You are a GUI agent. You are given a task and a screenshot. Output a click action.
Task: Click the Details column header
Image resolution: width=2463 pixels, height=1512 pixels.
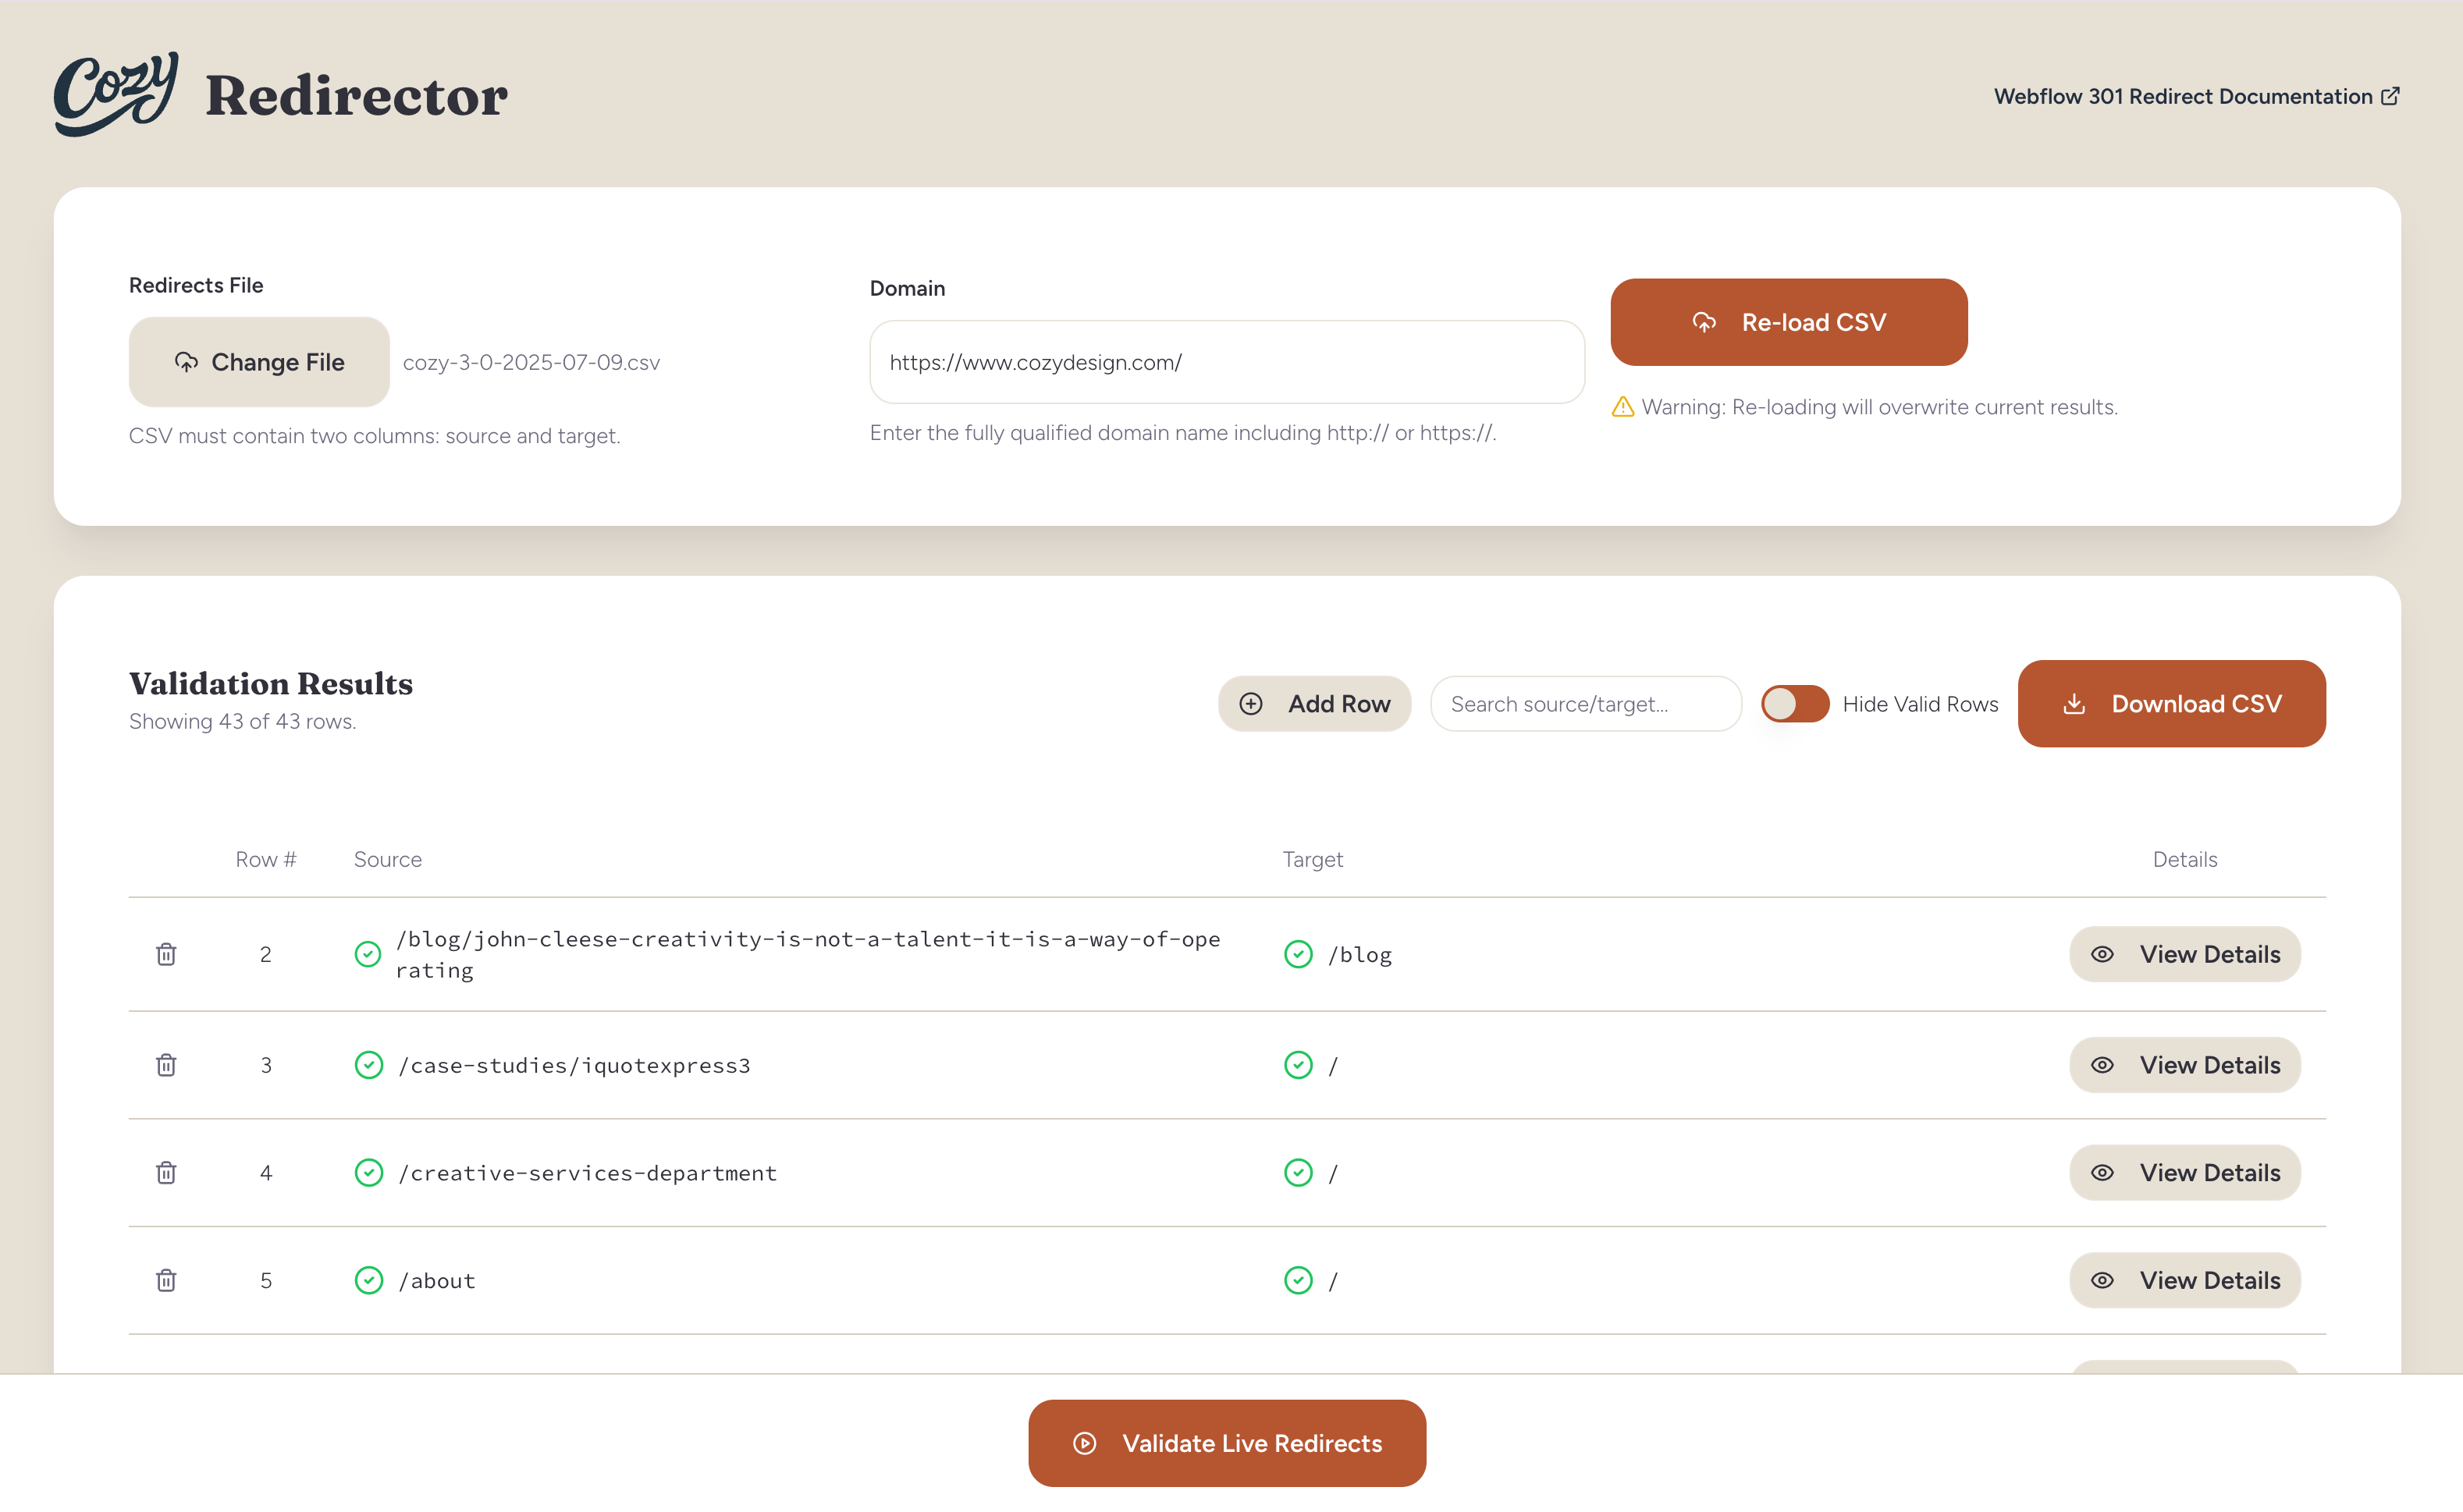click(x=2184, y=860)
